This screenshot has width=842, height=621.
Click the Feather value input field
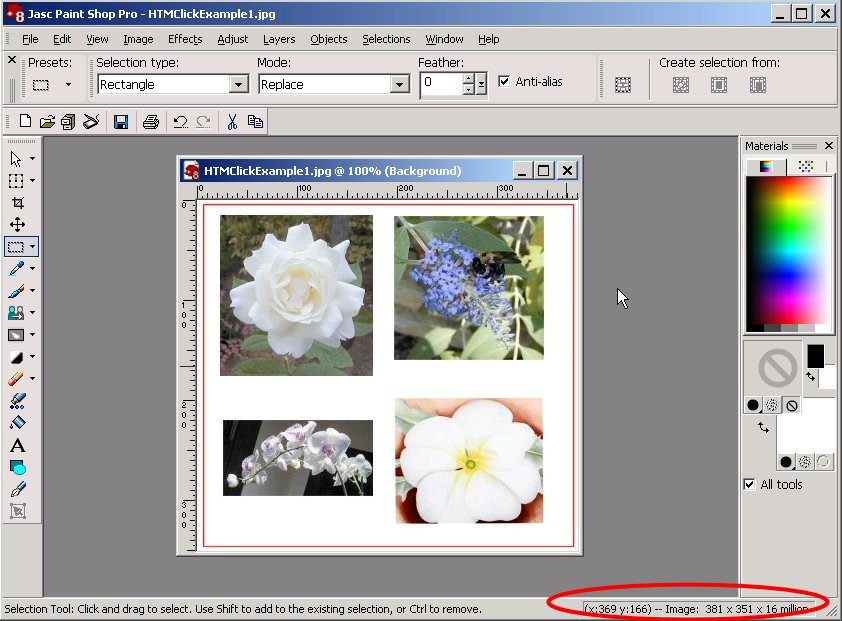point(440,84)
